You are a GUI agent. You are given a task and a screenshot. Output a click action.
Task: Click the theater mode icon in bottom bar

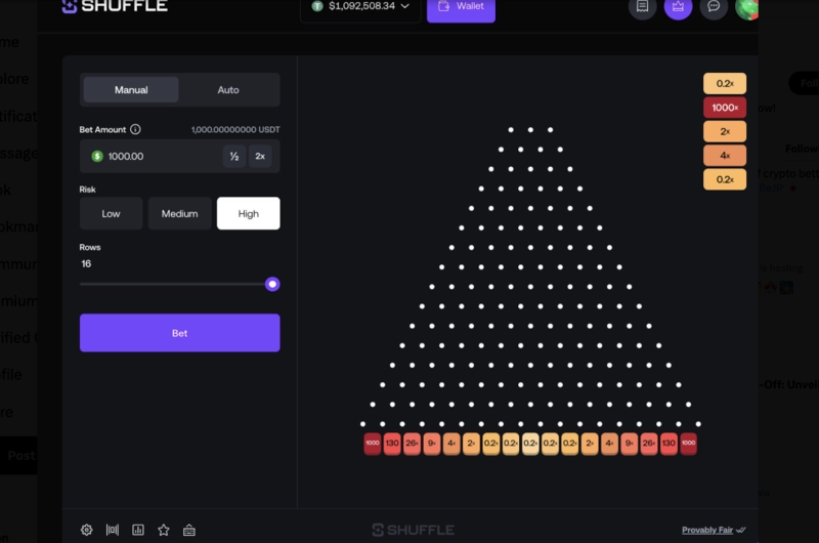112,530
